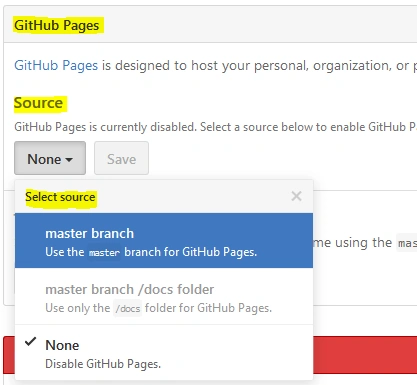Viewport: 417px width, 385px height.
Task: Open the None source dropdown button
Action: pos(50,158)
